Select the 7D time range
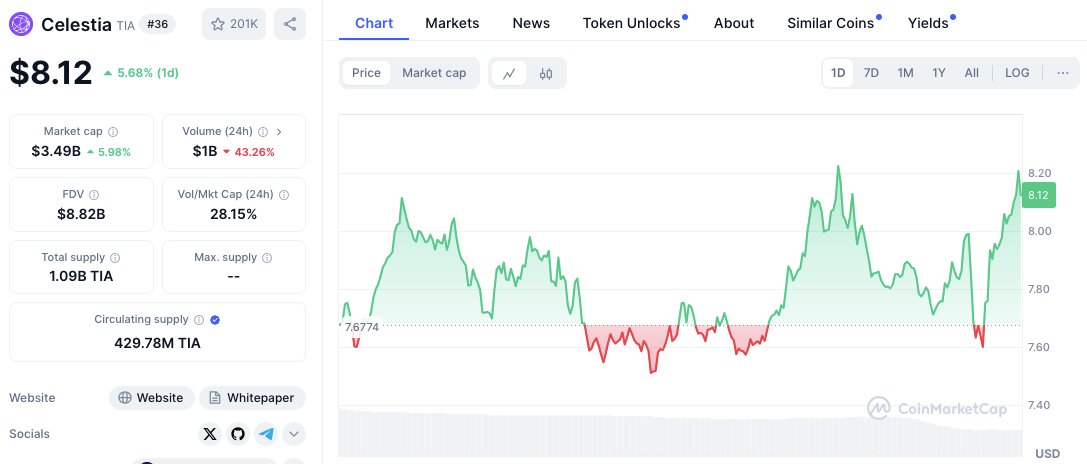 (871, 73)
